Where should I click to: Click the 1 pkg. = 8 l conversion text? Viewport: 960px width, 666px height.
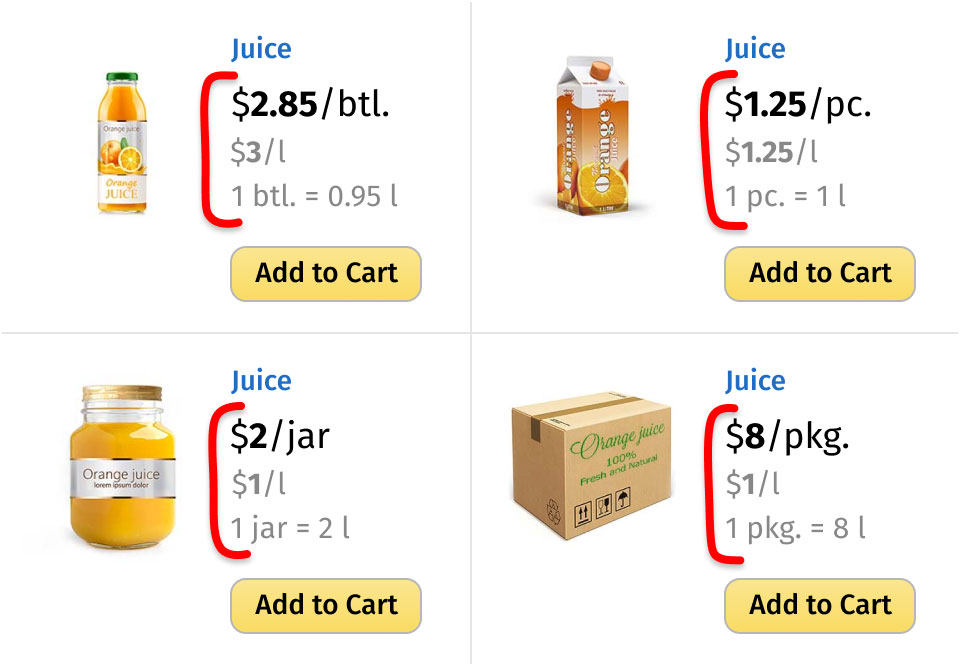click(795, 529)
